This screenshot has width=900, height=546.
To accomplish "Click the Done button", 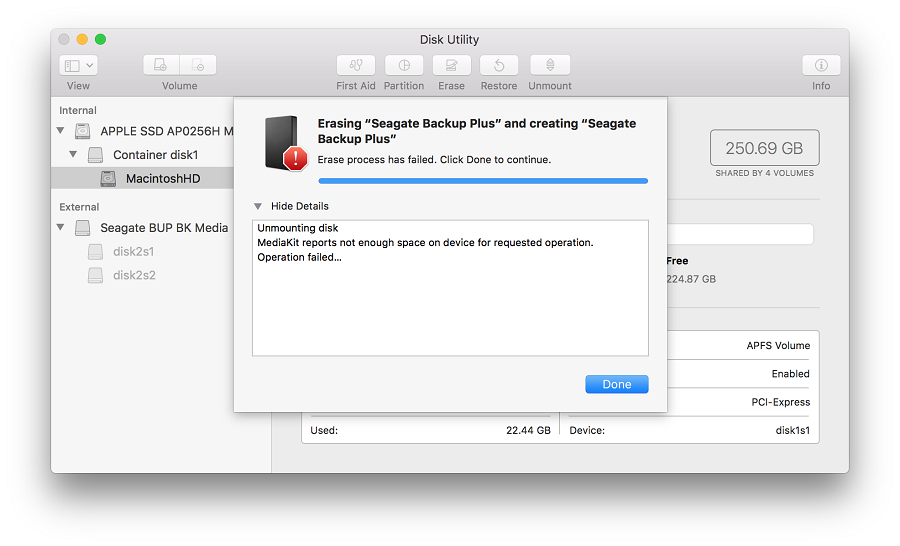I will [617, 384].
